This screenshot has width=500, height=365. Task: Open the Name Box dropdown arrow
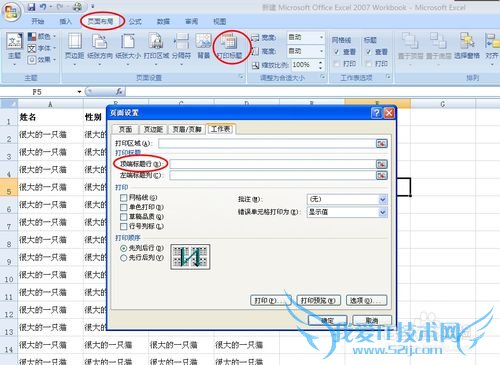point(79,92)
